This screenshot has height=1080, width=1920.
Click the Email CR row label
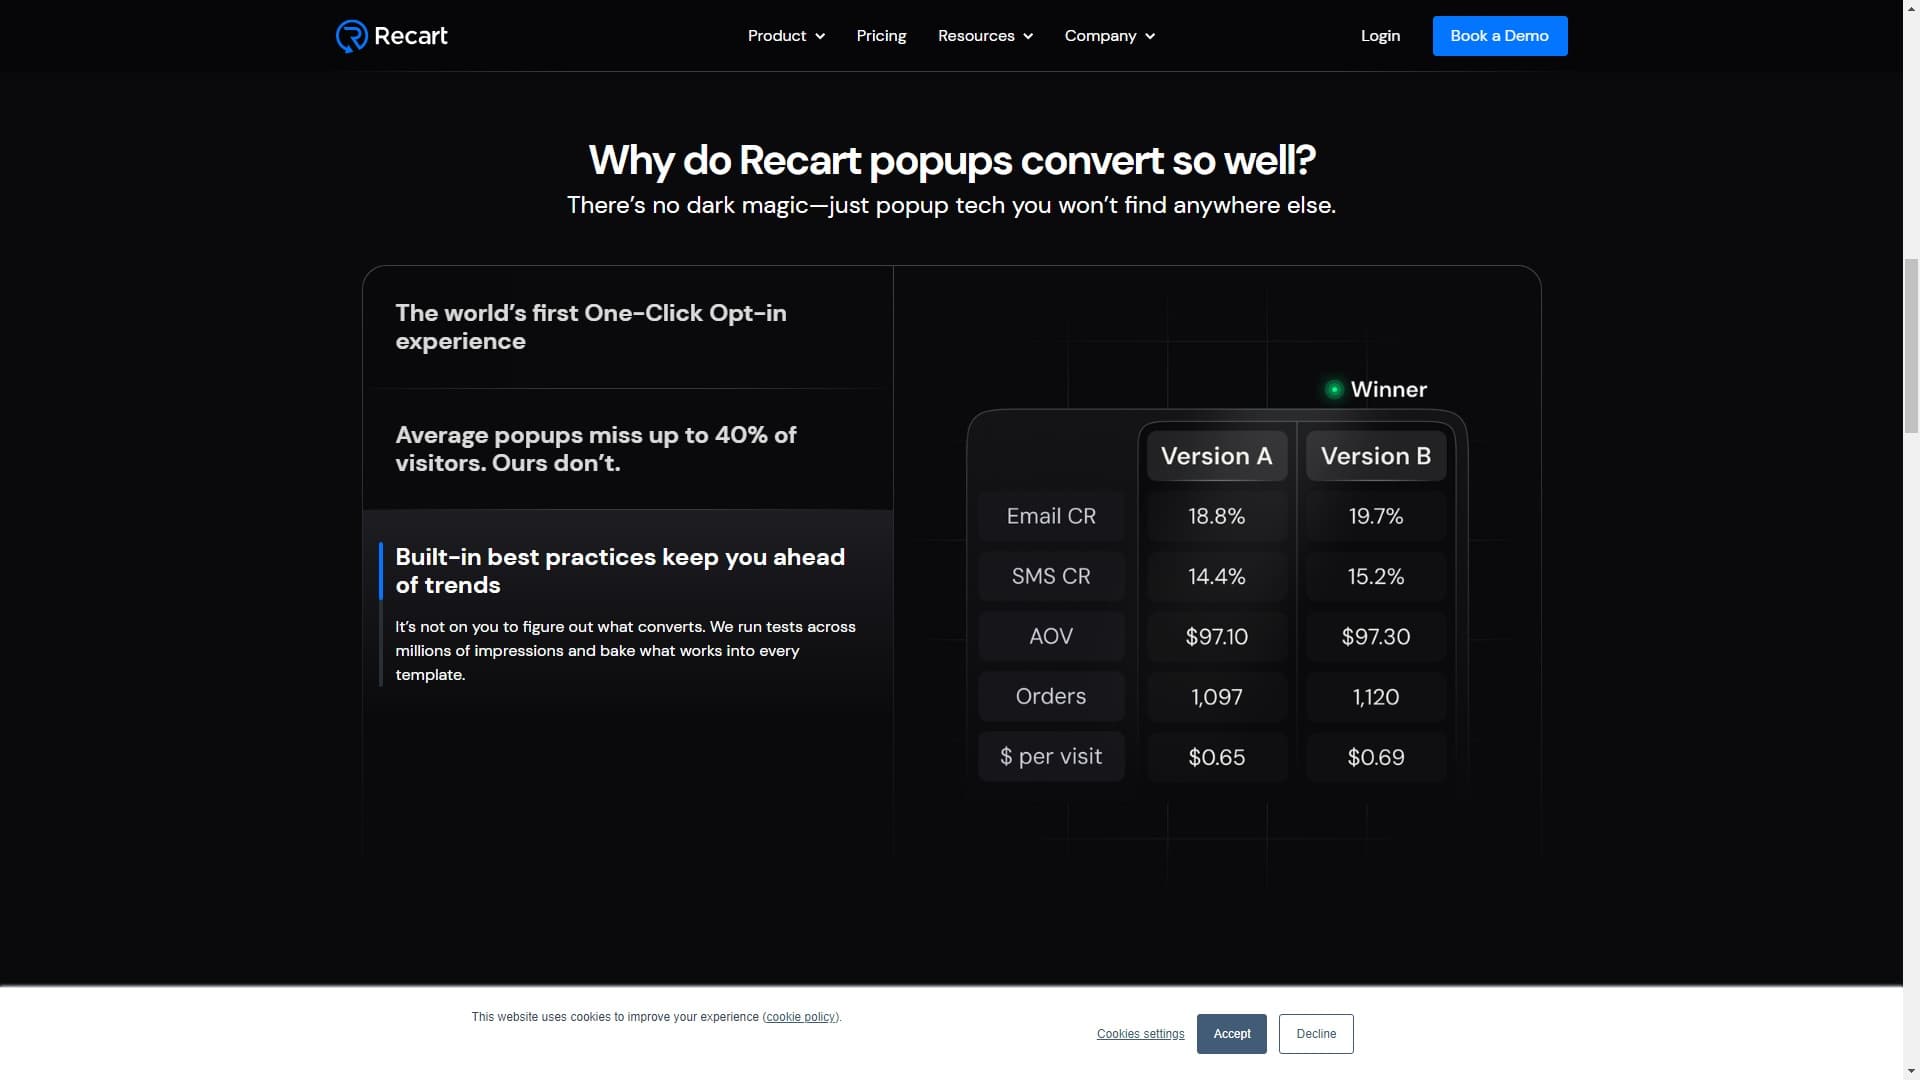coord(1051,516)
